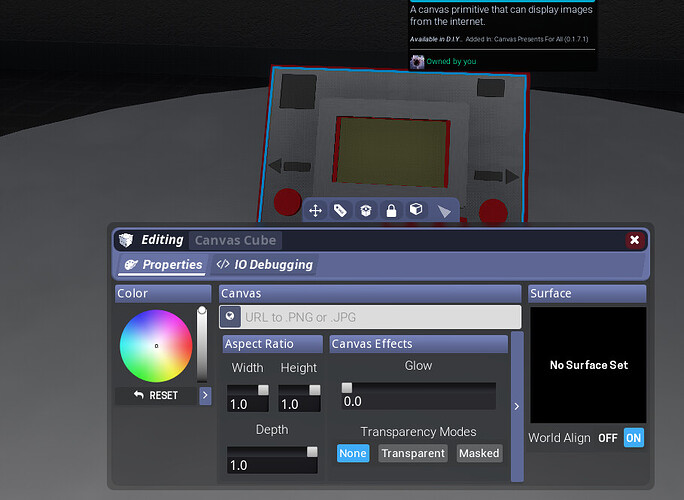The width and height of the screenshot is (684, 500).
Task: Click the Aspect Ratio header
Action: [x=273, y=344]
